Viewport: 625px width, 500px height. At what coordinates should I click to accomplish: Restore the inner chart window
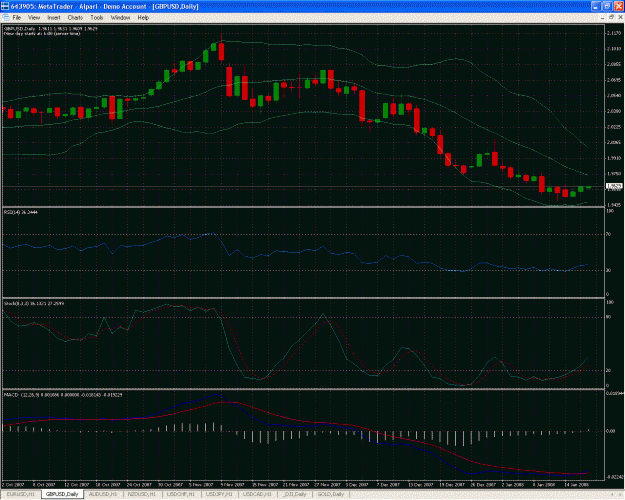[x=611, y=17]
